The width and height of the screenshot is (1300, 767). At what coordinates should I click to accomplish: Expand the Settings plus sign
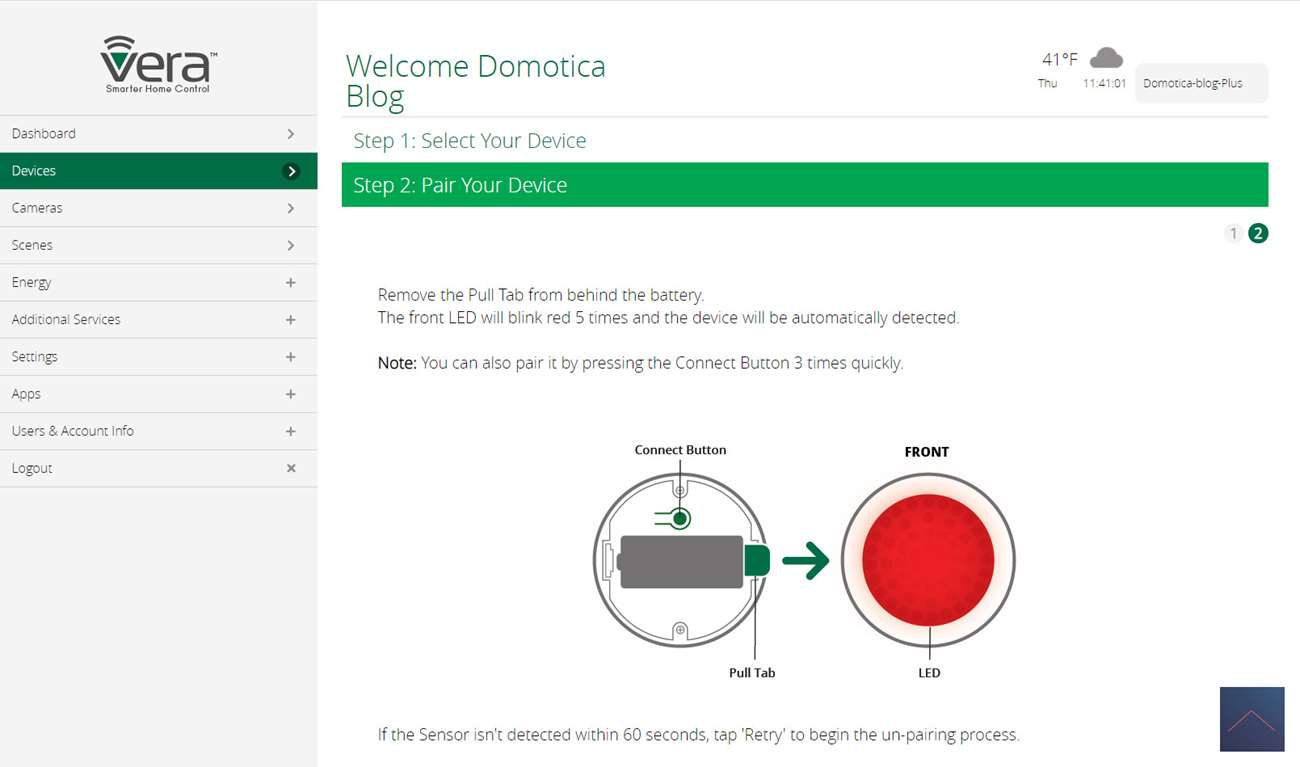tap(291, 357)
